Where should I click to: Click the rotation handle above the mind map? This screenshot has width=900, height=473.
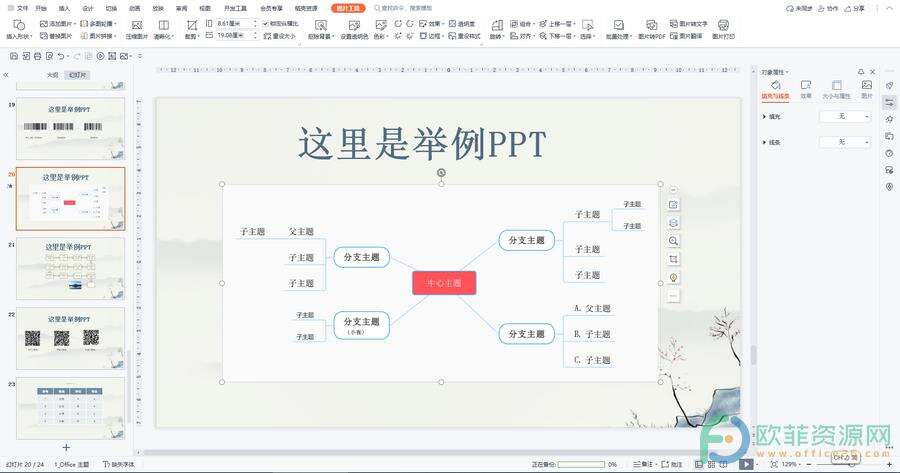click(x=441, y=173)
